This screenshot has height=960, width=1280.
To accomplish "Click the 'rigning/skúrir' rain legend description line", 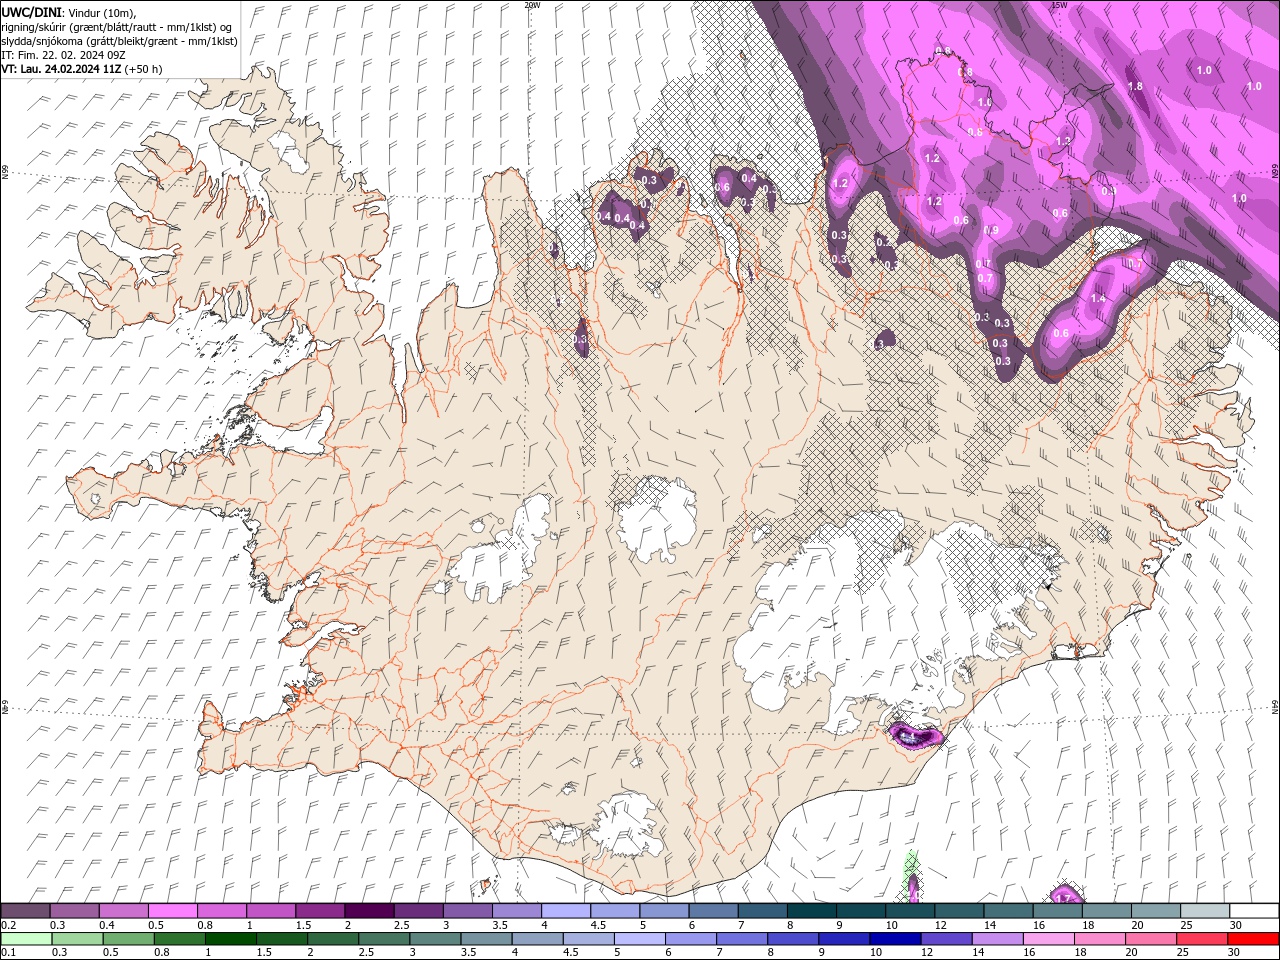I will (118, 26).
